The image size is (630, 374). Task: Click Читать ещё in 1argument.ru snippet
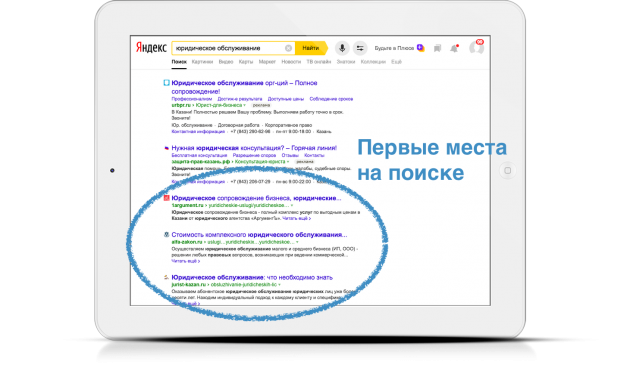(297, 218)
